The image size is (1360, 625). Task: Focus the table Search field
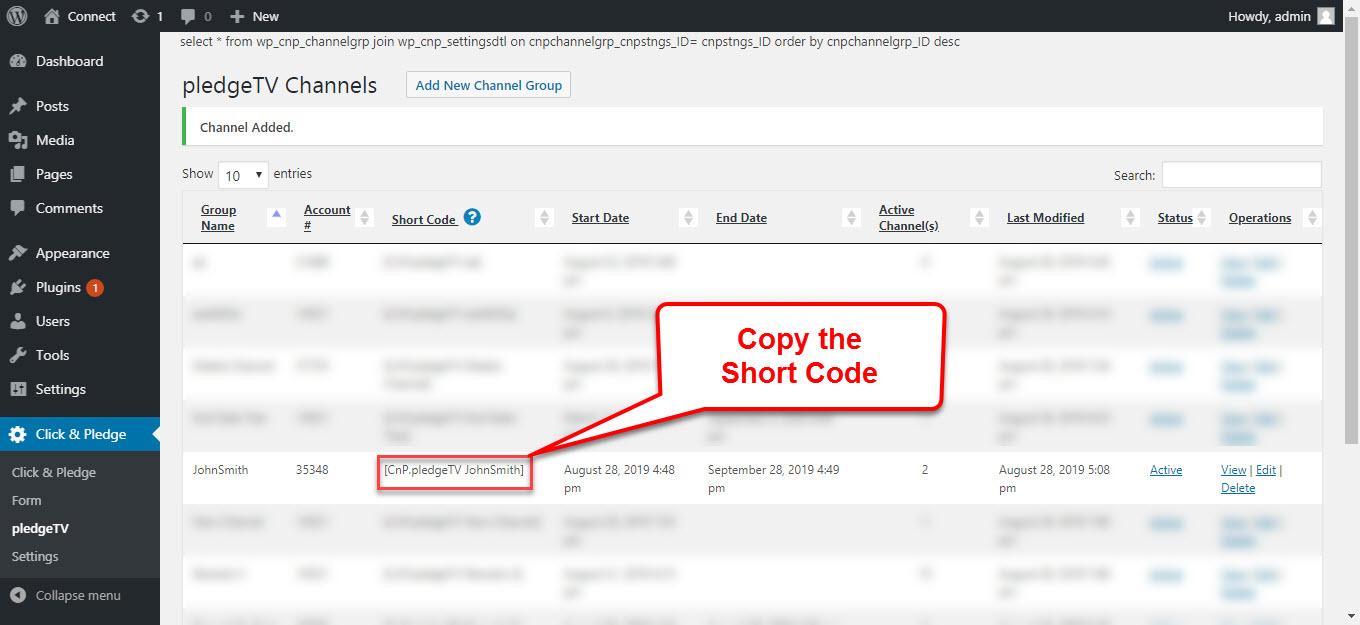[x=1241, y=175]
